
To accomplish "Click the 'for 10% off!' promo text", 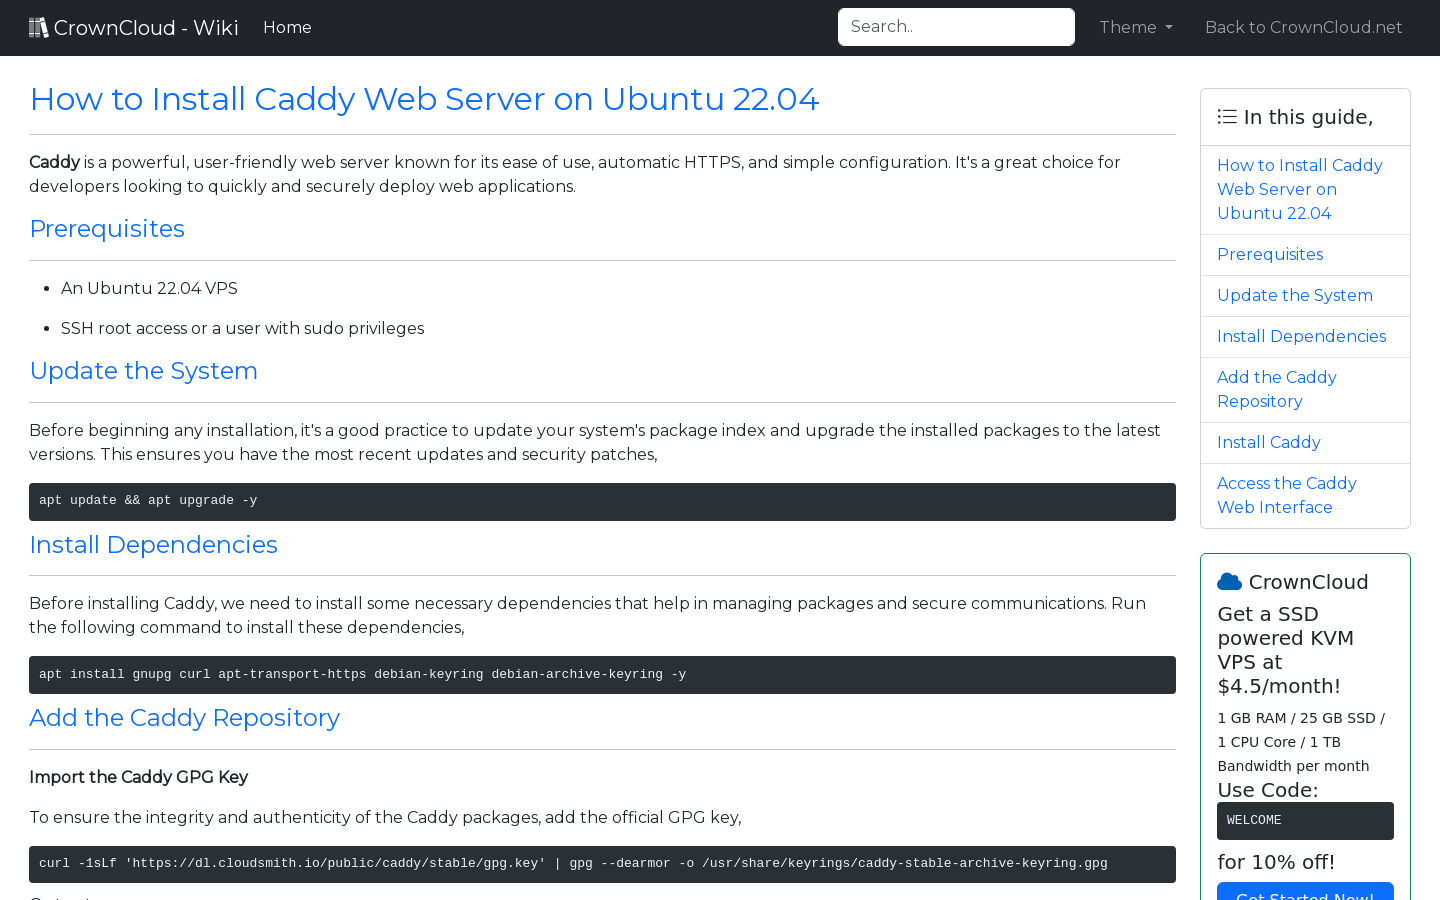I will [1276, 862].
